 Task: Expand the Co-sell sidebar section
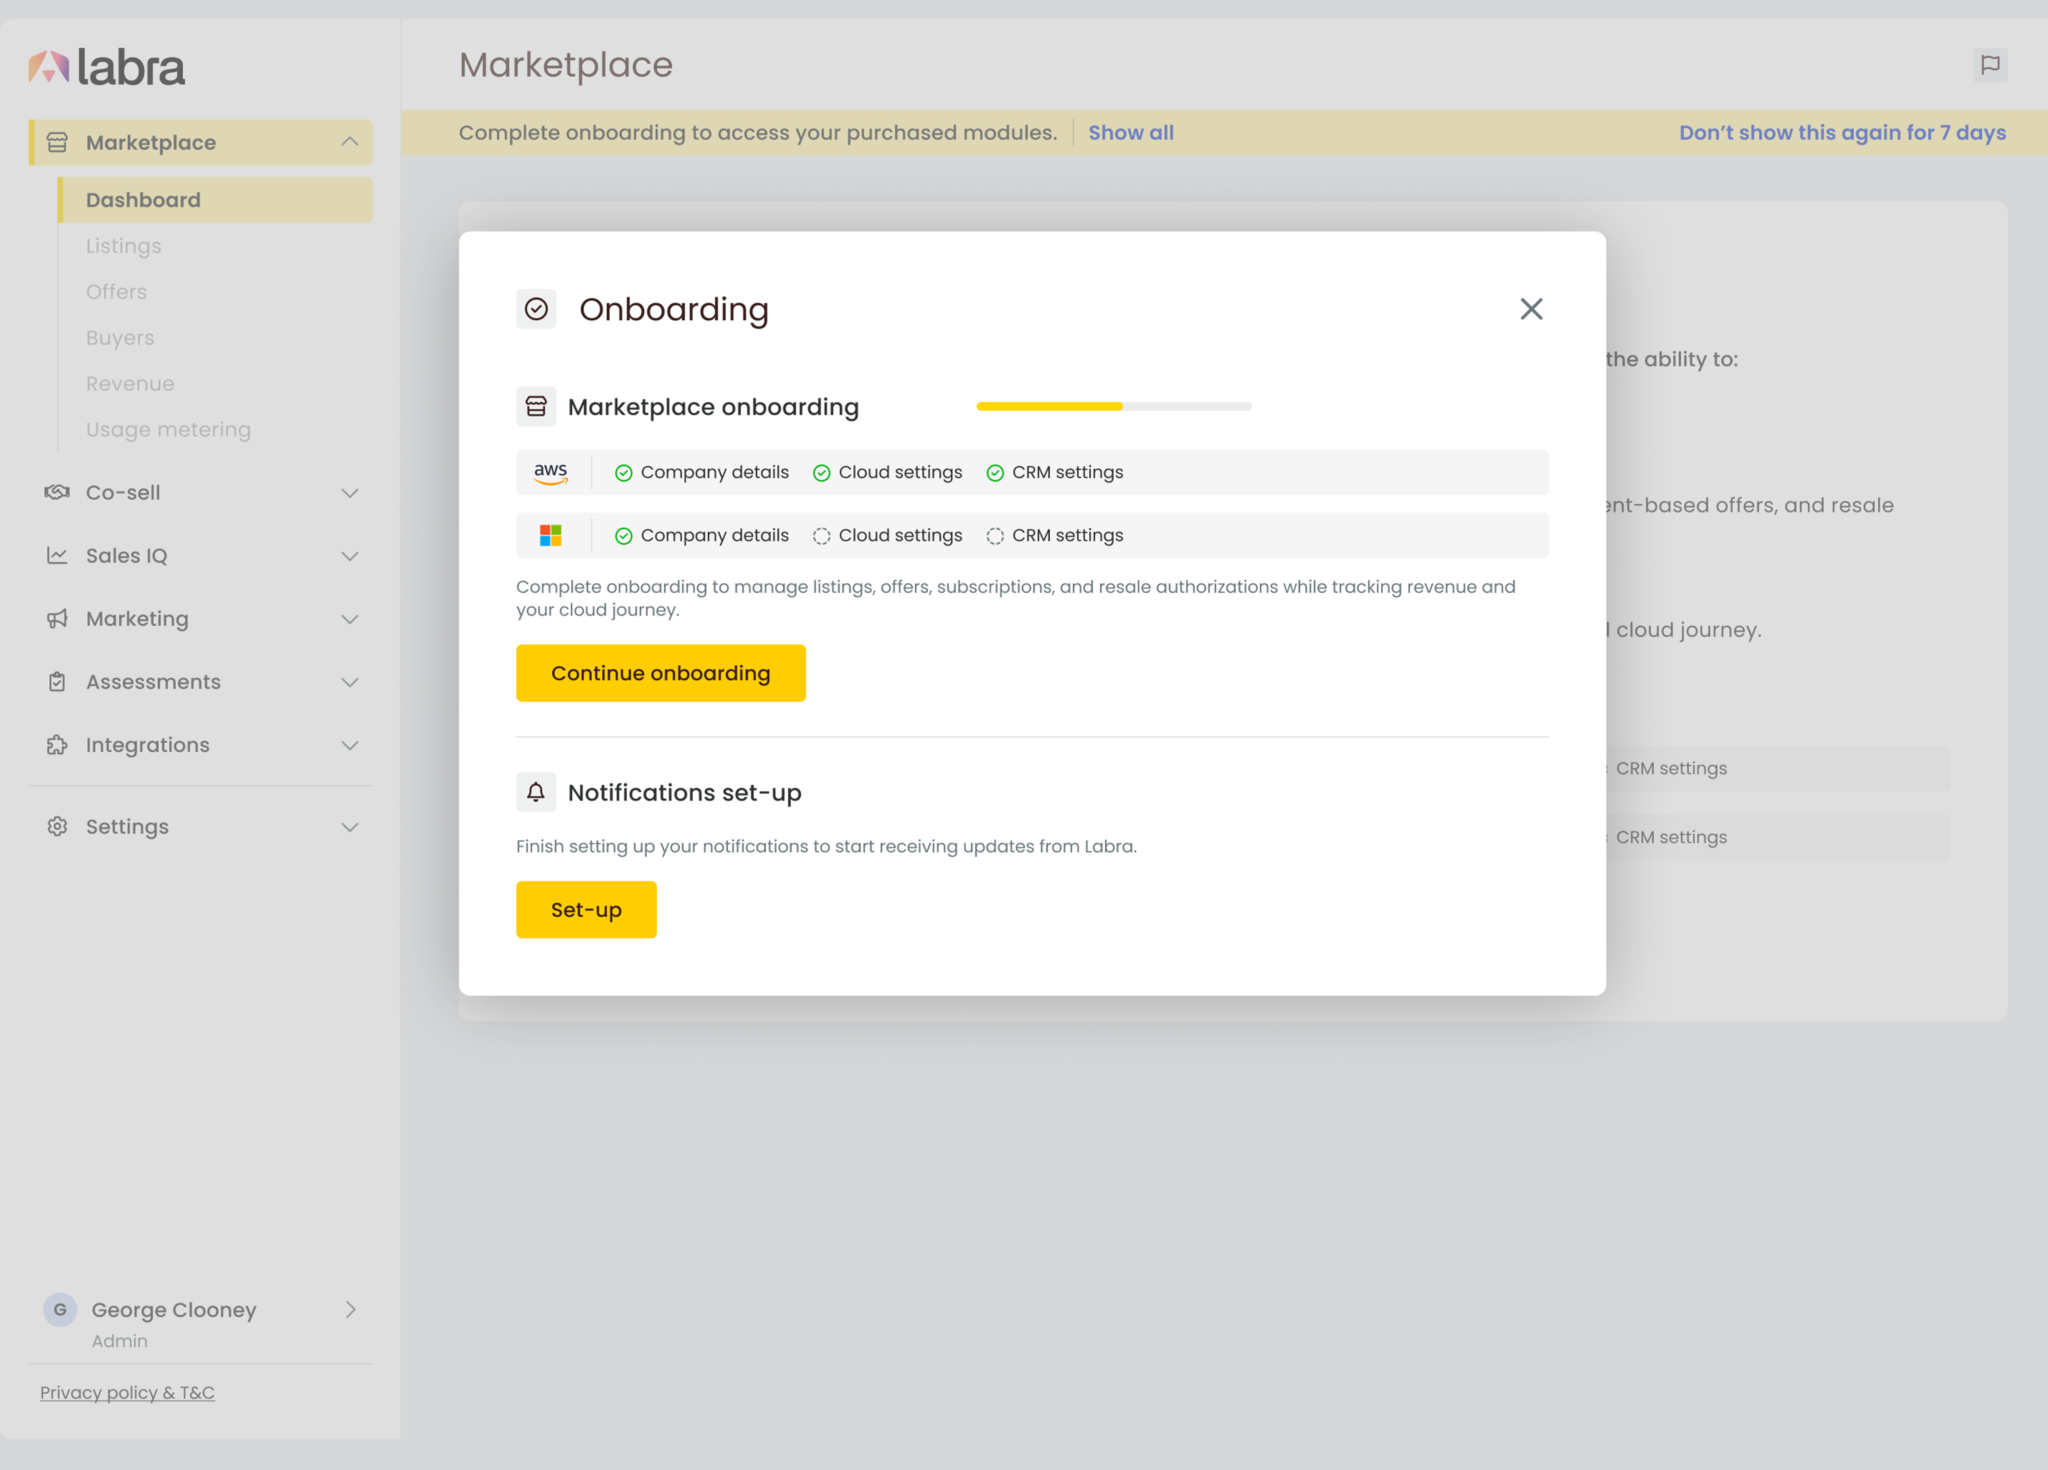(349, 493)
